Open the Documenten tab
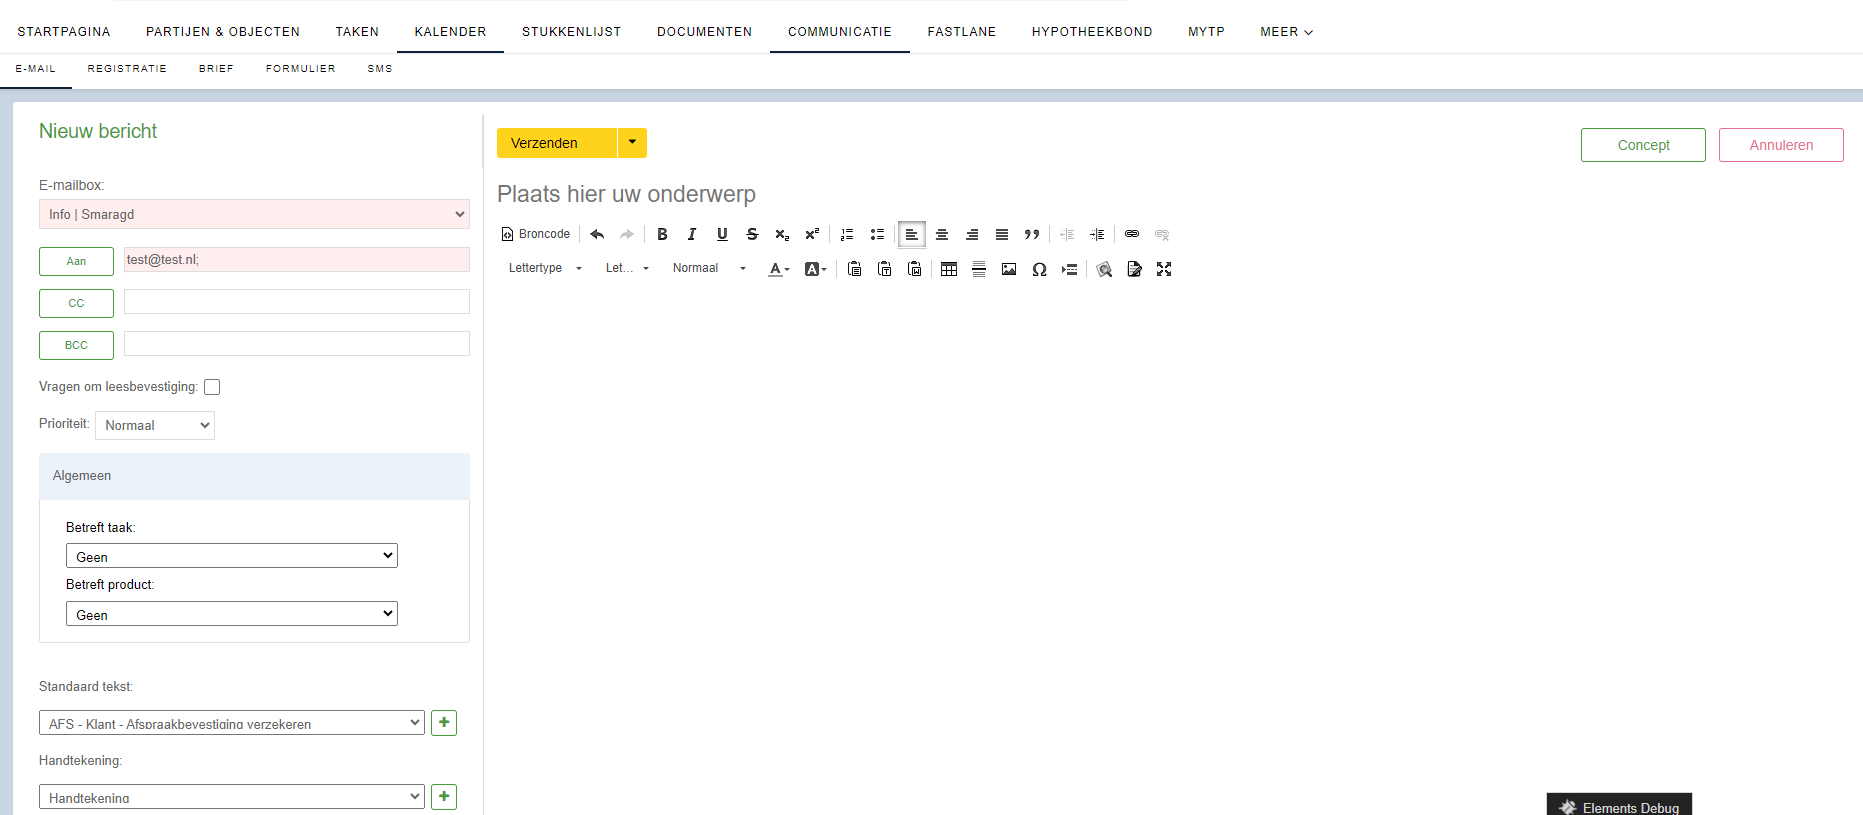Image resolution: width=1863 pixels, height=815 pixels. tap(705, 32)
